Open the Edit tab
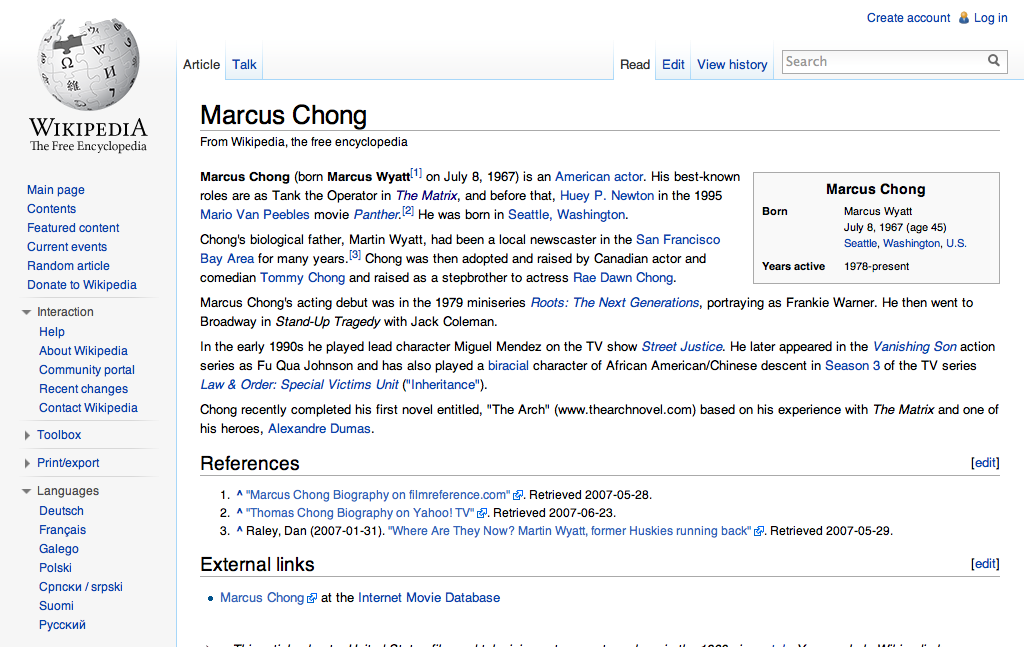This screenshot has height=647, width=1024. pos(673,64)
